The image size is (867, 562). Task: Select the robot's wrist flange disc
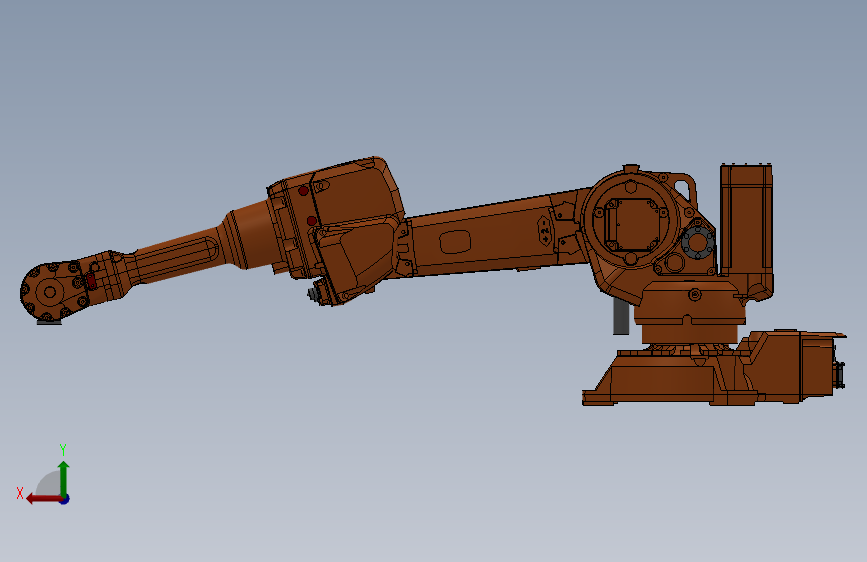coord(50,292)
